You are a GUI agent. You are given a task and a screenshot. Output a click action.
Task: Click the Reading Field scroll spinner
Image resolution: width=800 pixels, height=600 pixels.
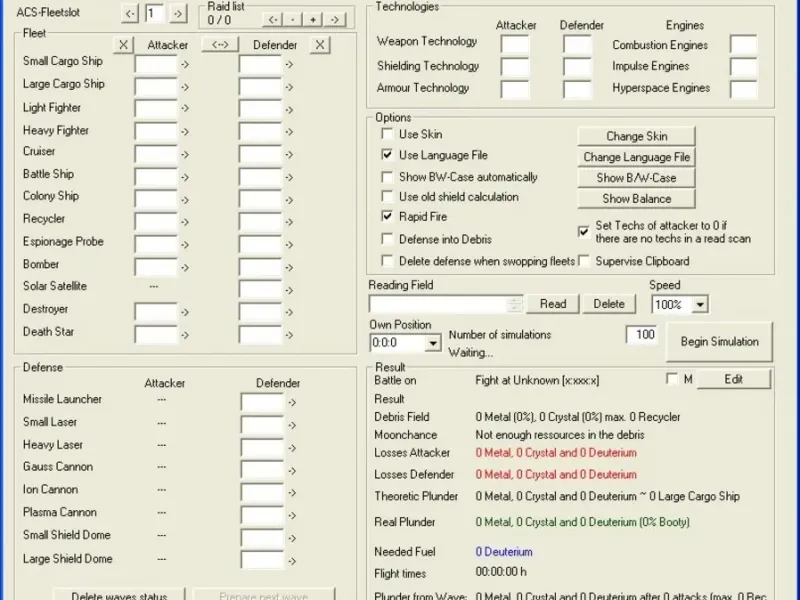tap(516, 304)
